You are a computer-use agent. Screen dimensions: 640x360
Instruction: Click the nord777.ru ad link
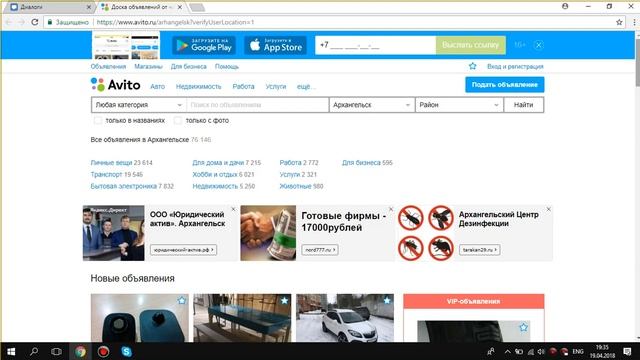point(320,250)
